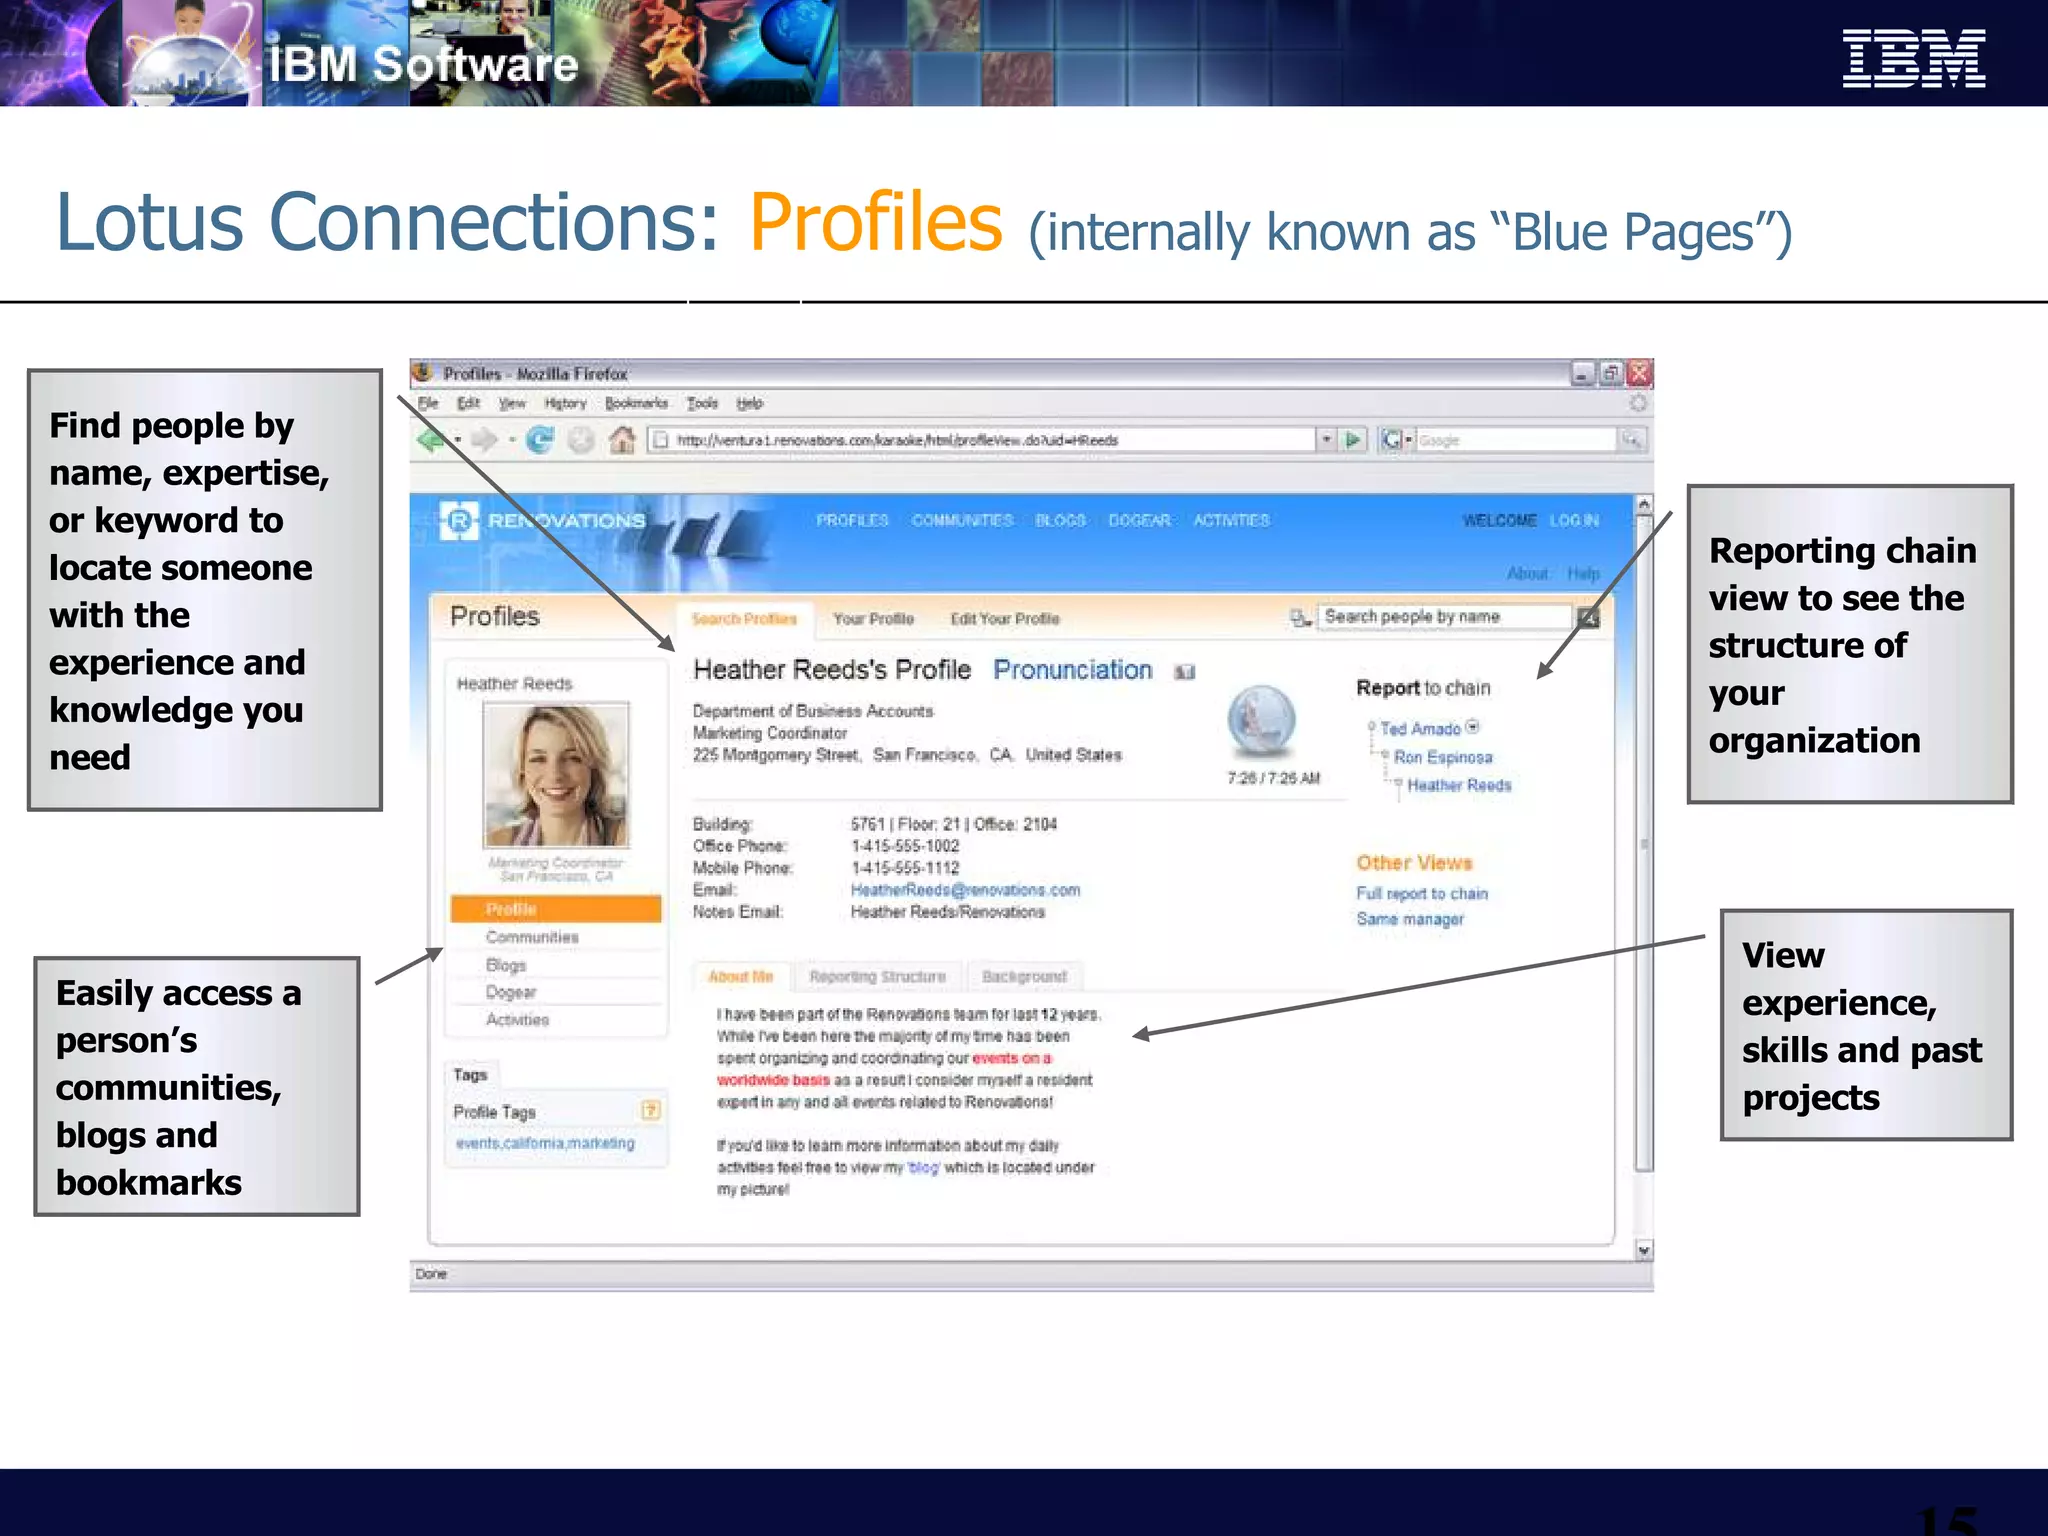This screenshot has width=2048, height=1536.
Task: Click the advanced search icon beside search box
Action: point(1301,619)
